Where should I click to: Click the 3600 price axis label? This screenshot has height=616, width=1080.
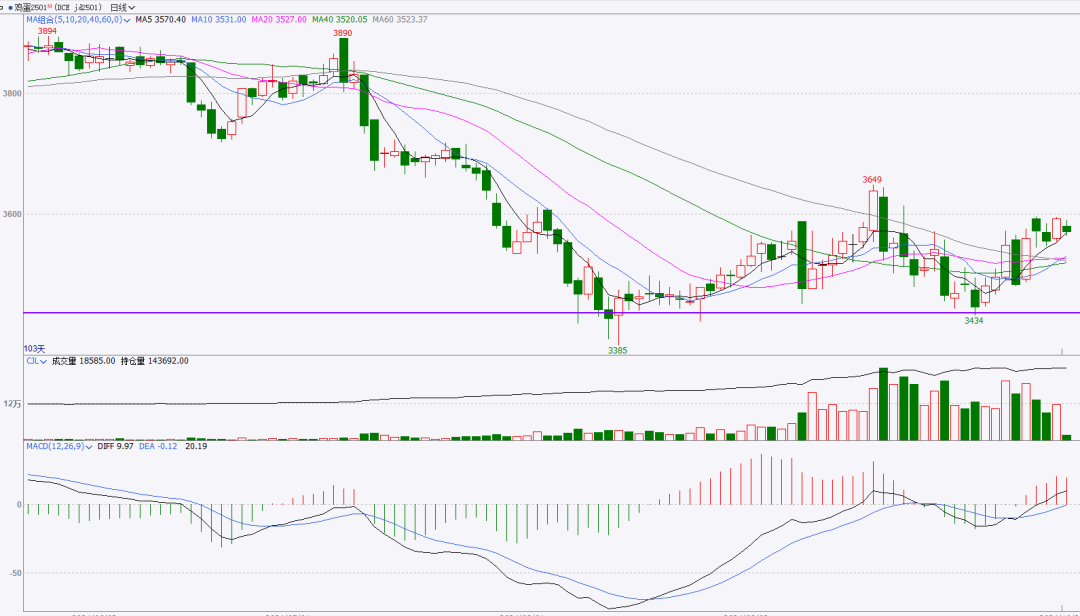tap(14, 214)
